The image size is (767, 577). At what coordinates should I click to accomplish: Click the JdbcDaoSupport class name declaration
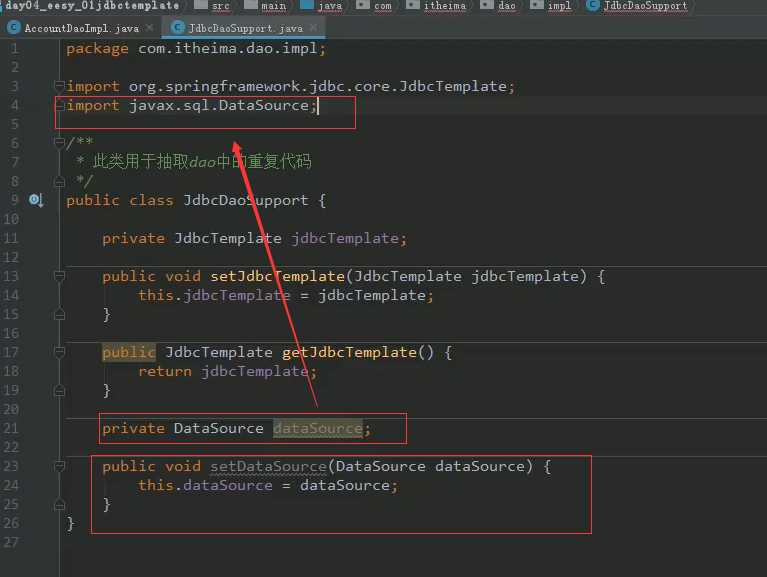click(246, 200)
